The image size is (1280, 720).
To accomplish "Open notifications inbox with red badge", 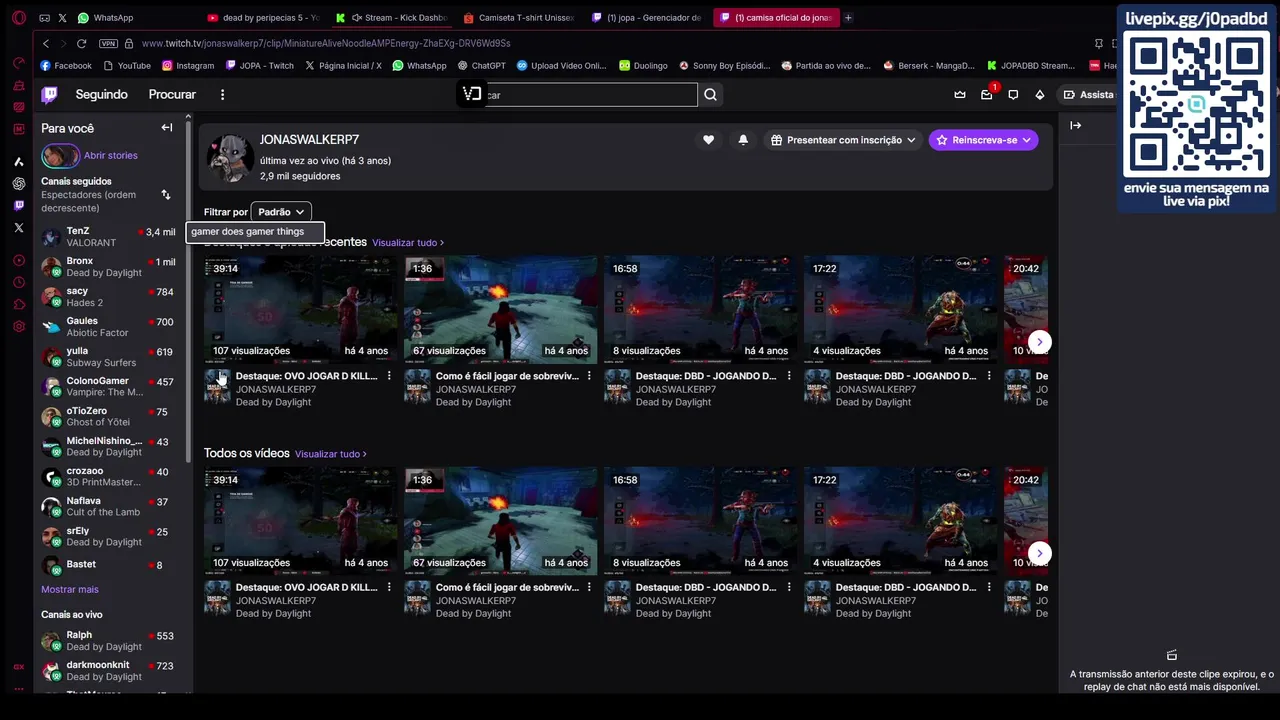I will pyautogui.click(x=986, y=94).
